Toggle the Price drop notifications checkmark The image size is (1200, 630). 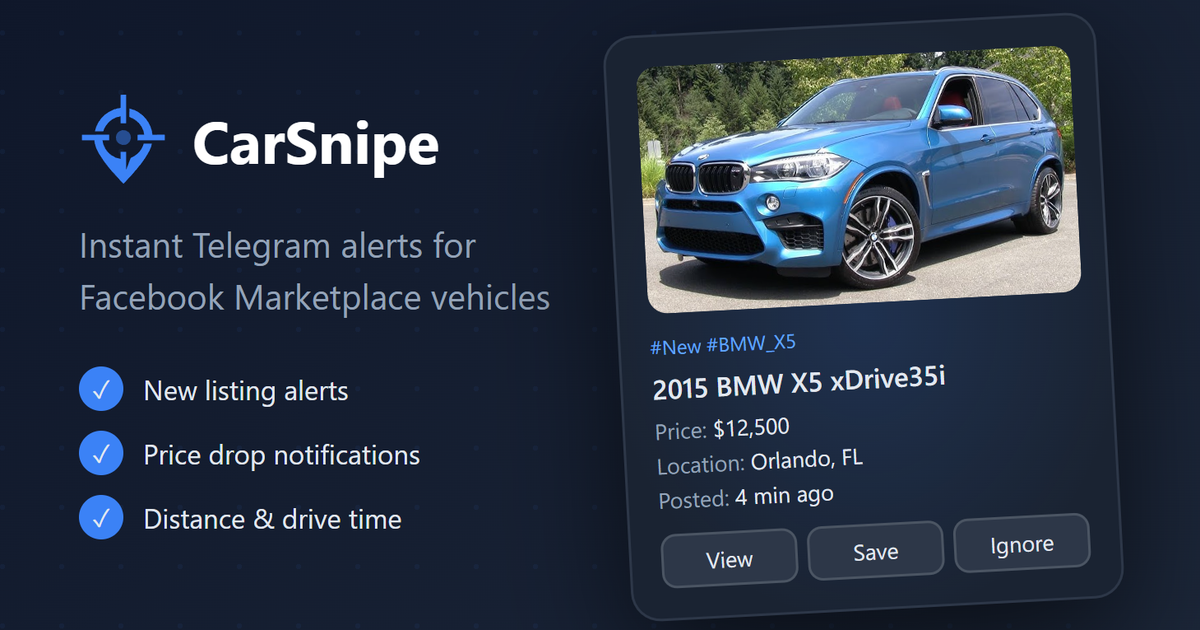(x=101, y=455)
